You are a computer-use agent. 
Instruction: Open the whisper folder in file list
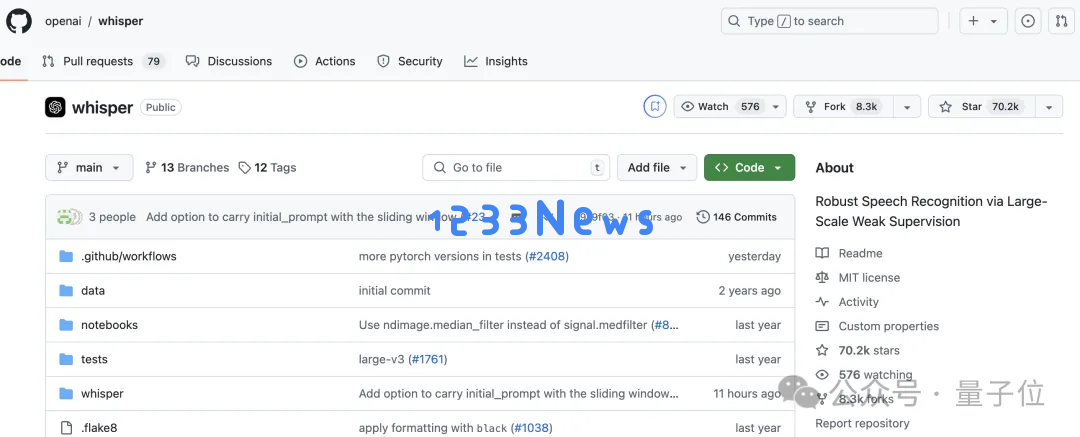click(x=103, y=394)
